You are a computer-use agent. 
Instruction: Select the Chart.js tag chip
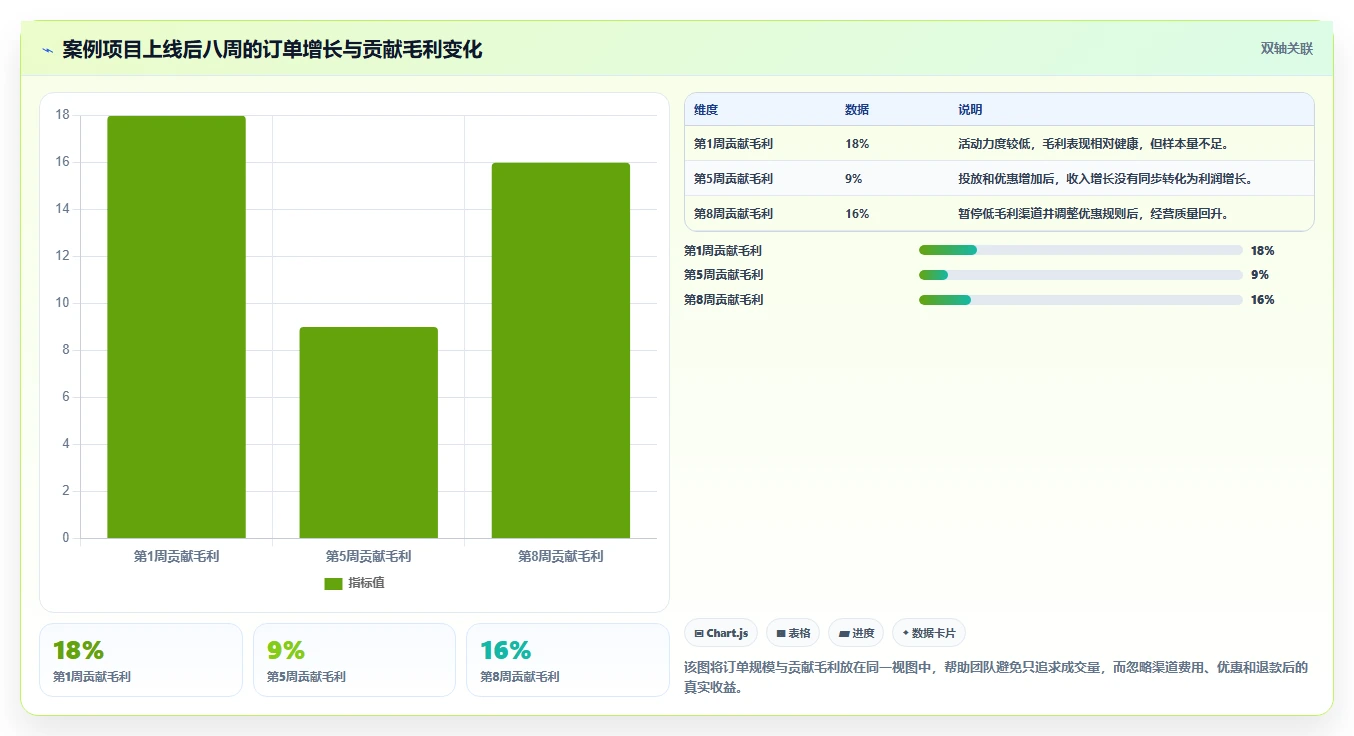[721, 633]
